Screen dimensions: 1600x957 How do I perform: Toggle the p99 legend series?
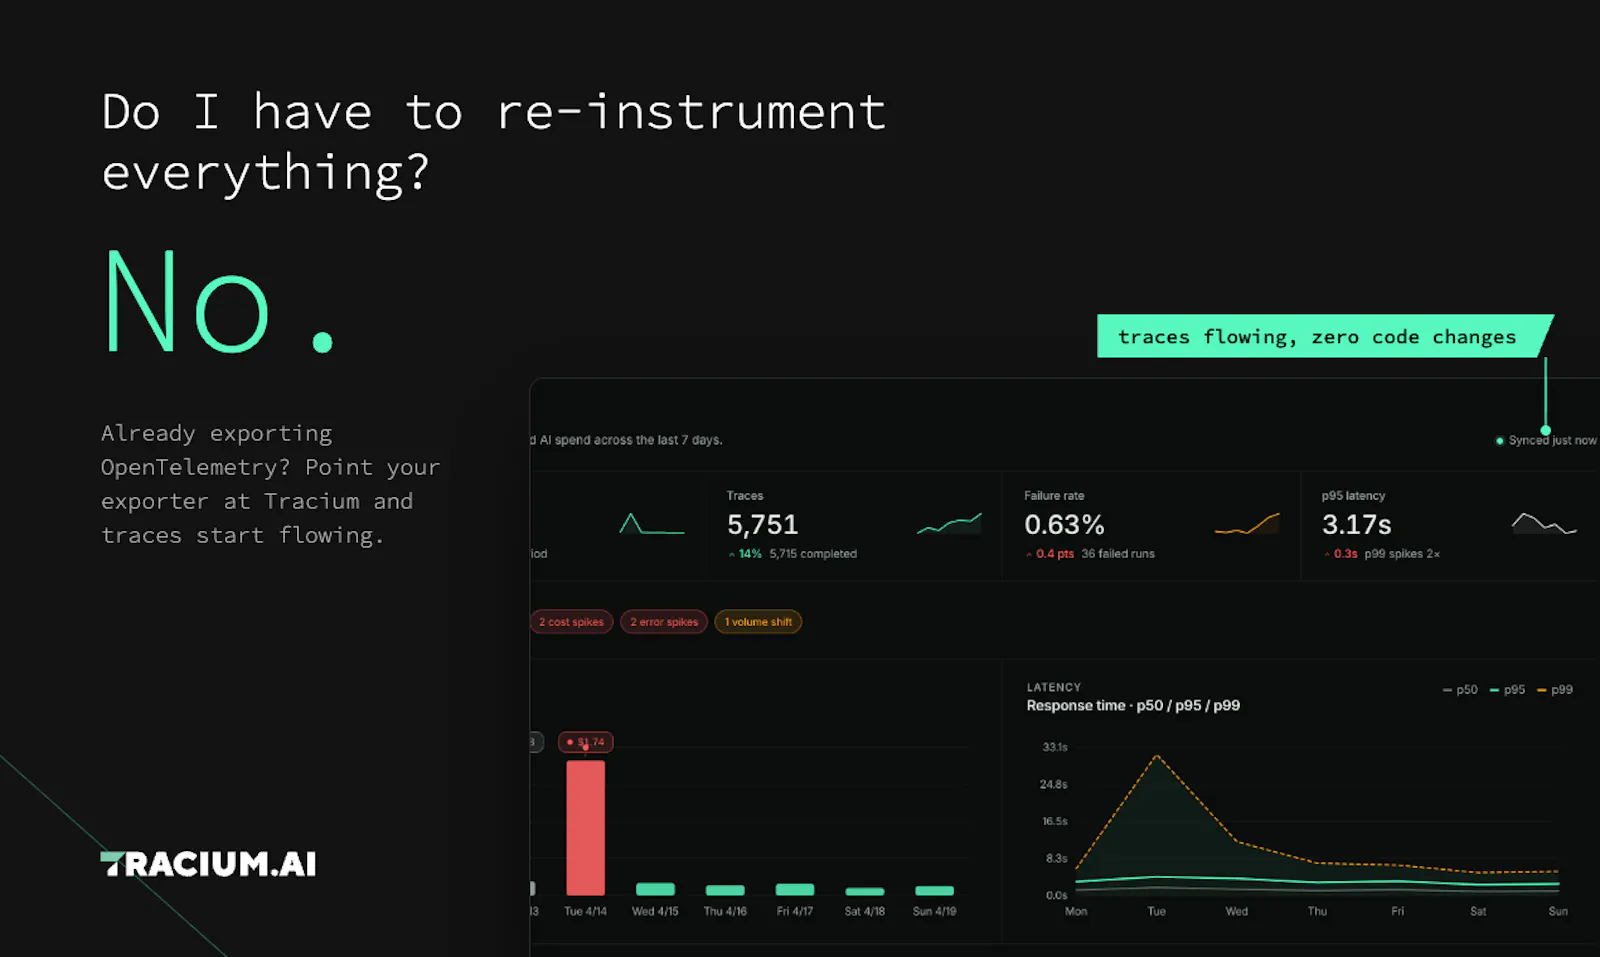pos(1555,690)
